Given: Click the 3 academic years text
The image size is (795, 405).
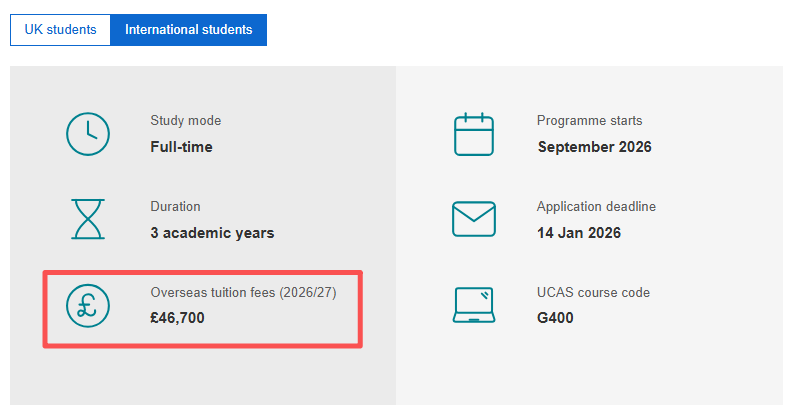Looking at the screenshot, I should (x=212, y=233).
